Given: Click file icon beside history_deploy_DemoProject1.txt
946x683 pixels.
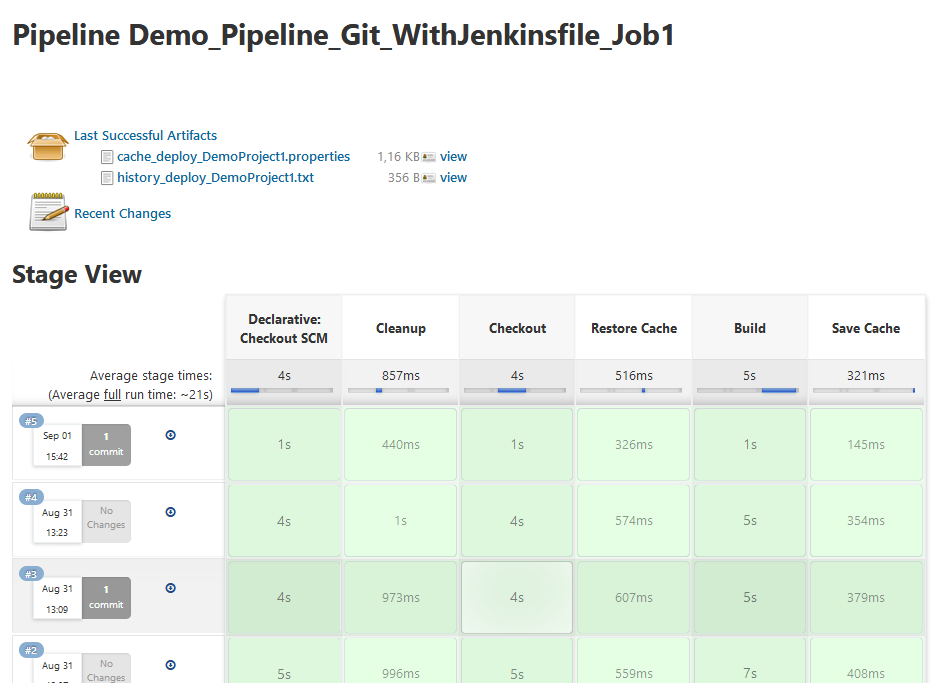Looking at the screenshot, I should (107, 178).
